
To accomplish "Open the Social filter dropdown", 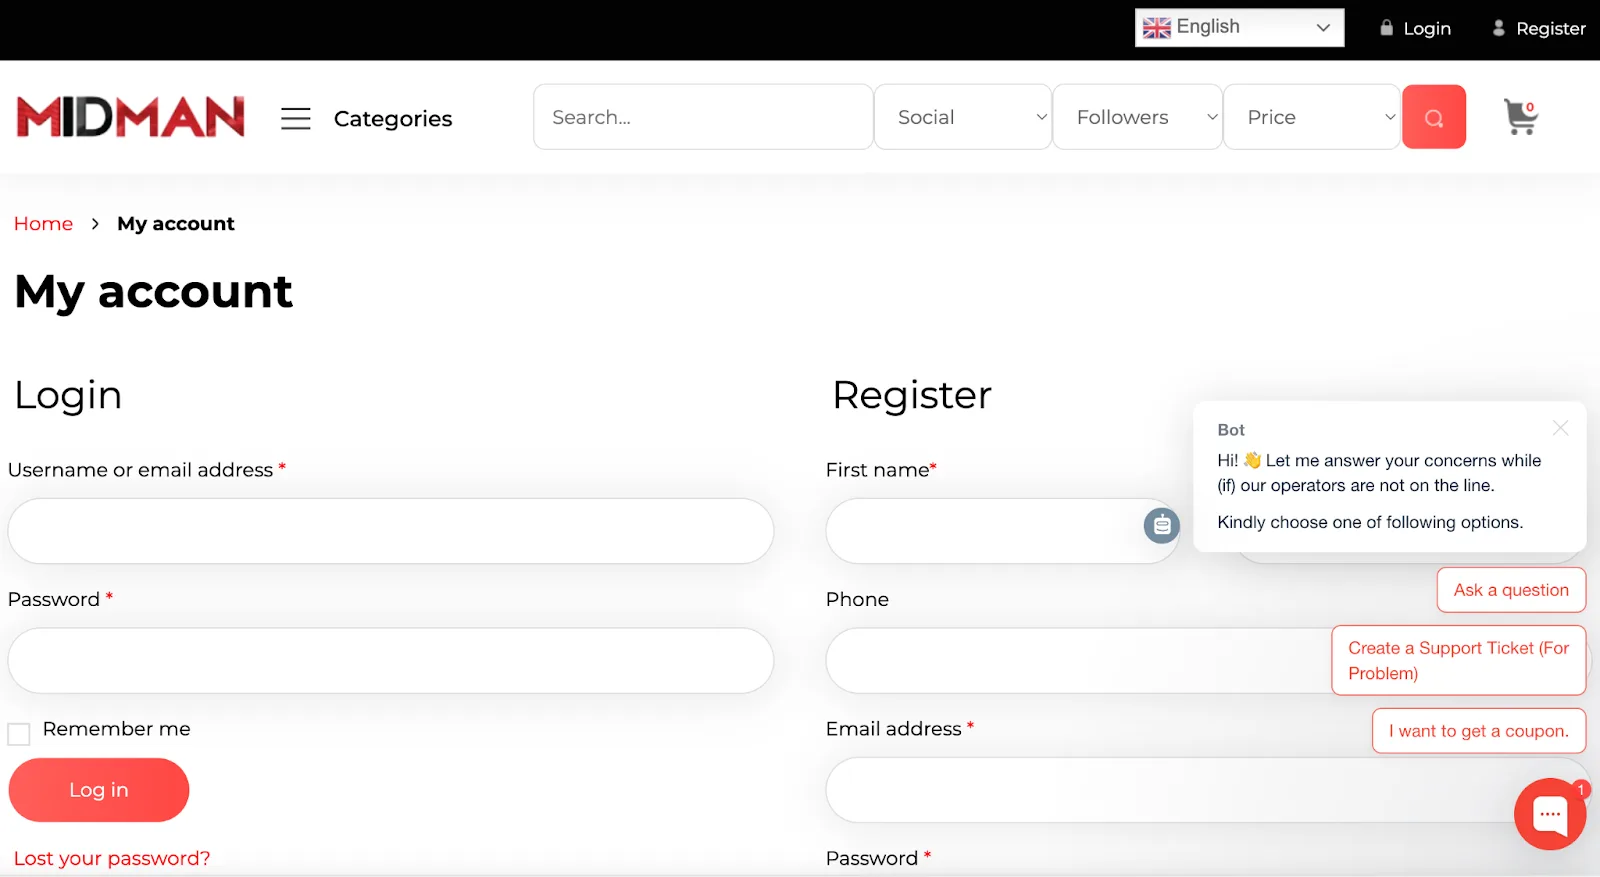I will point(962,117).
